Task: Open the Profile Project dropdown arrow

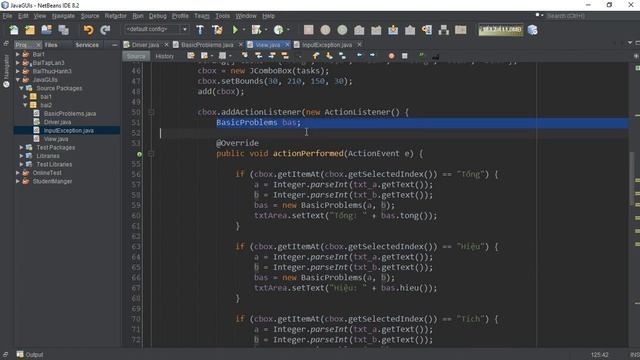Action: click(288, 30)
